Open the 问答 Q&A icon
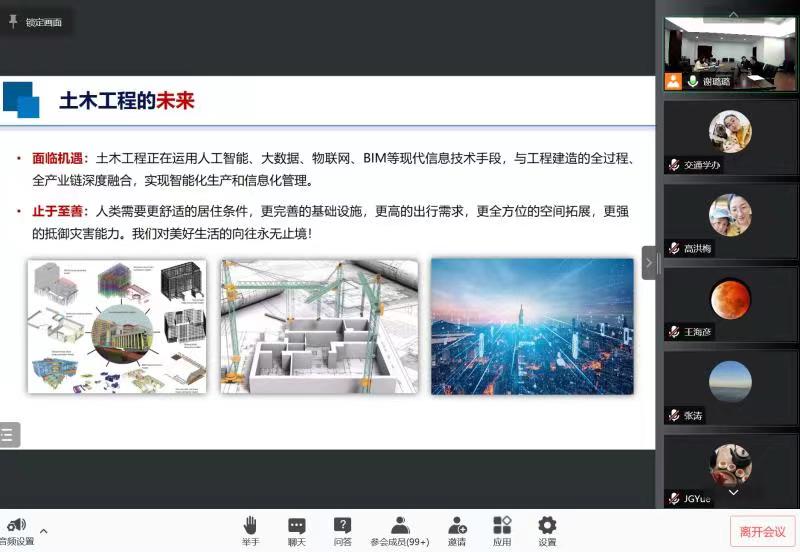Screen dimensions: 800x552 [x=342, y=526]
